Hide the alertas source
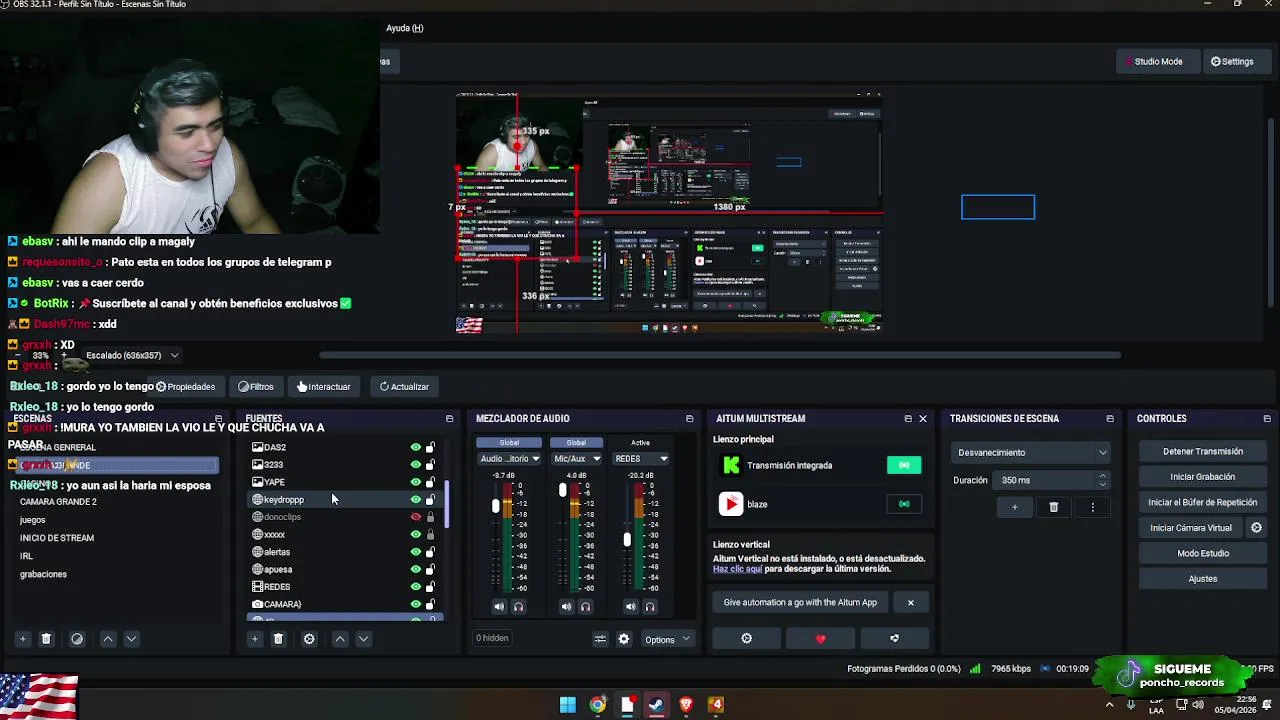Image resolution: width=1280 pixels, height=720 pixels. click(416, 552)
